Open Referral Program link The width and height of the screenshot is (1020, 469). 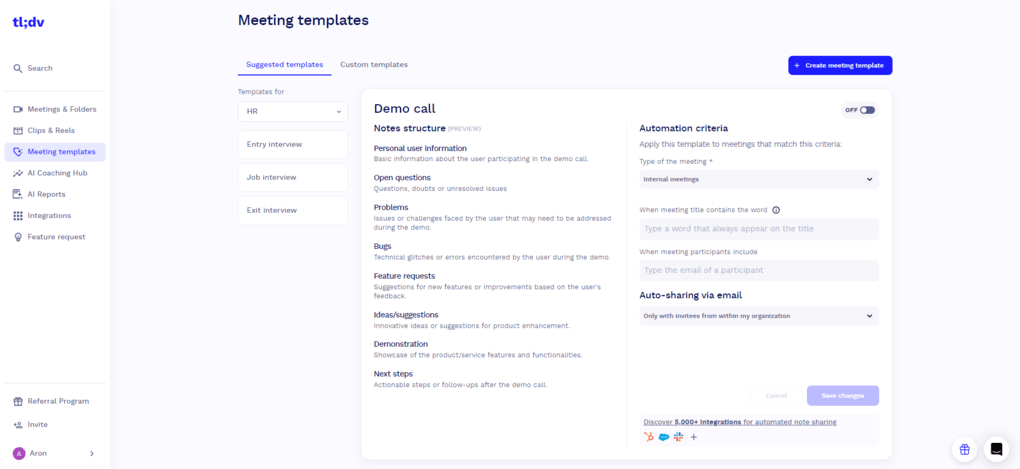pyautogui.click(x=55, y=401)
